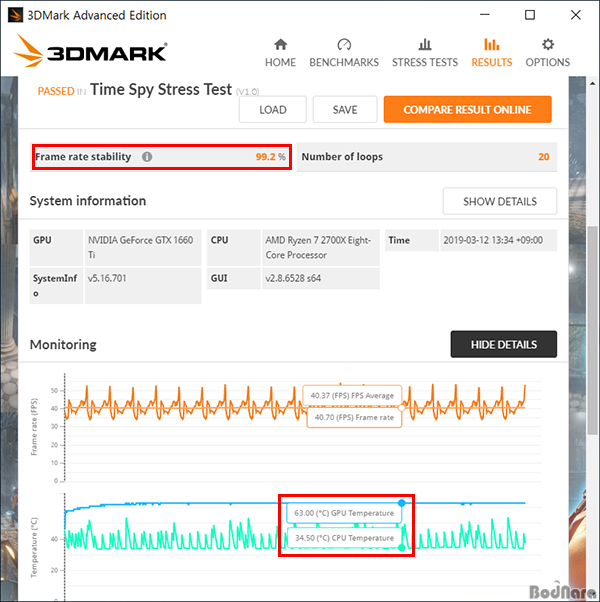Screen dimensions: 600x602
Task: Click the PASSED status label
Action: point(56,91)
